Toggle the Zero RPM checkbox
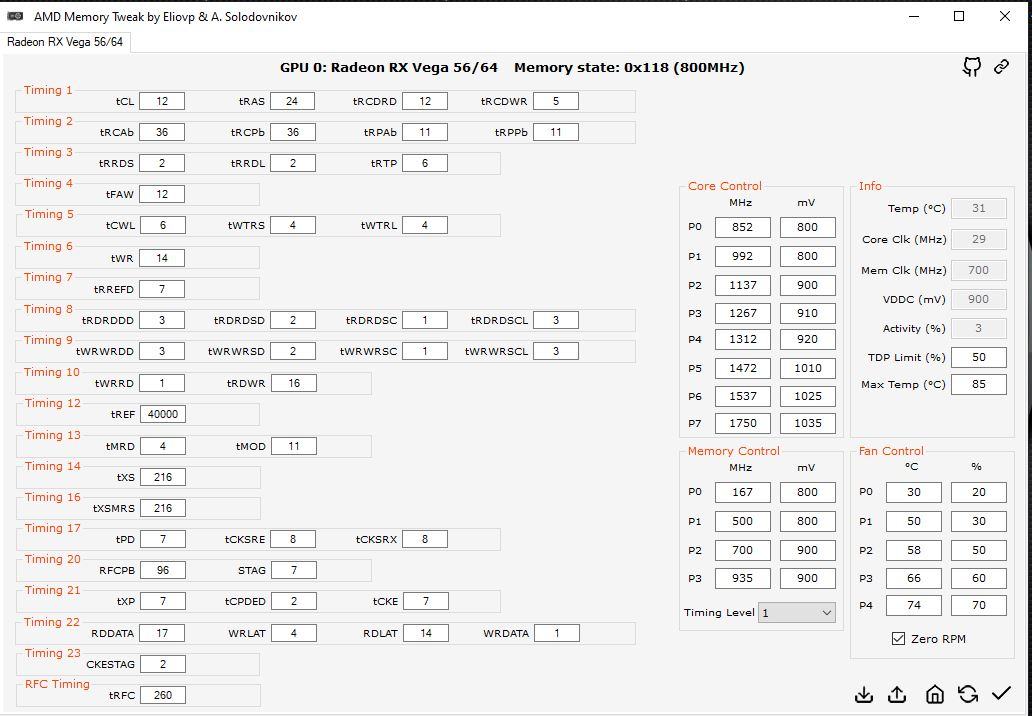The image size is (1032, 716). pos(898,638)
